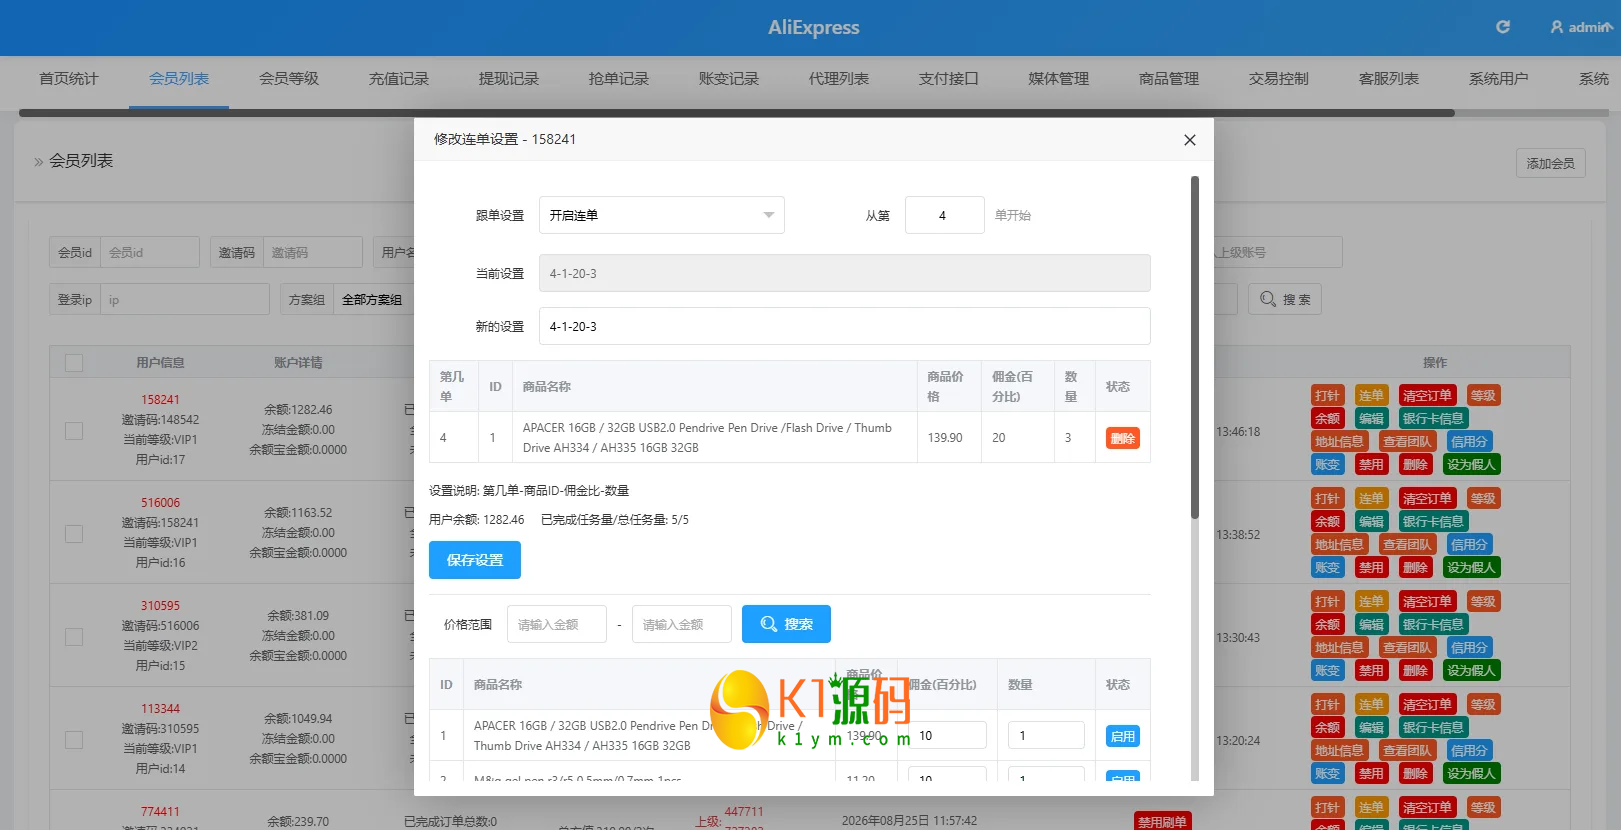Click 等级 for member 113344

(x=1483, y=705)
